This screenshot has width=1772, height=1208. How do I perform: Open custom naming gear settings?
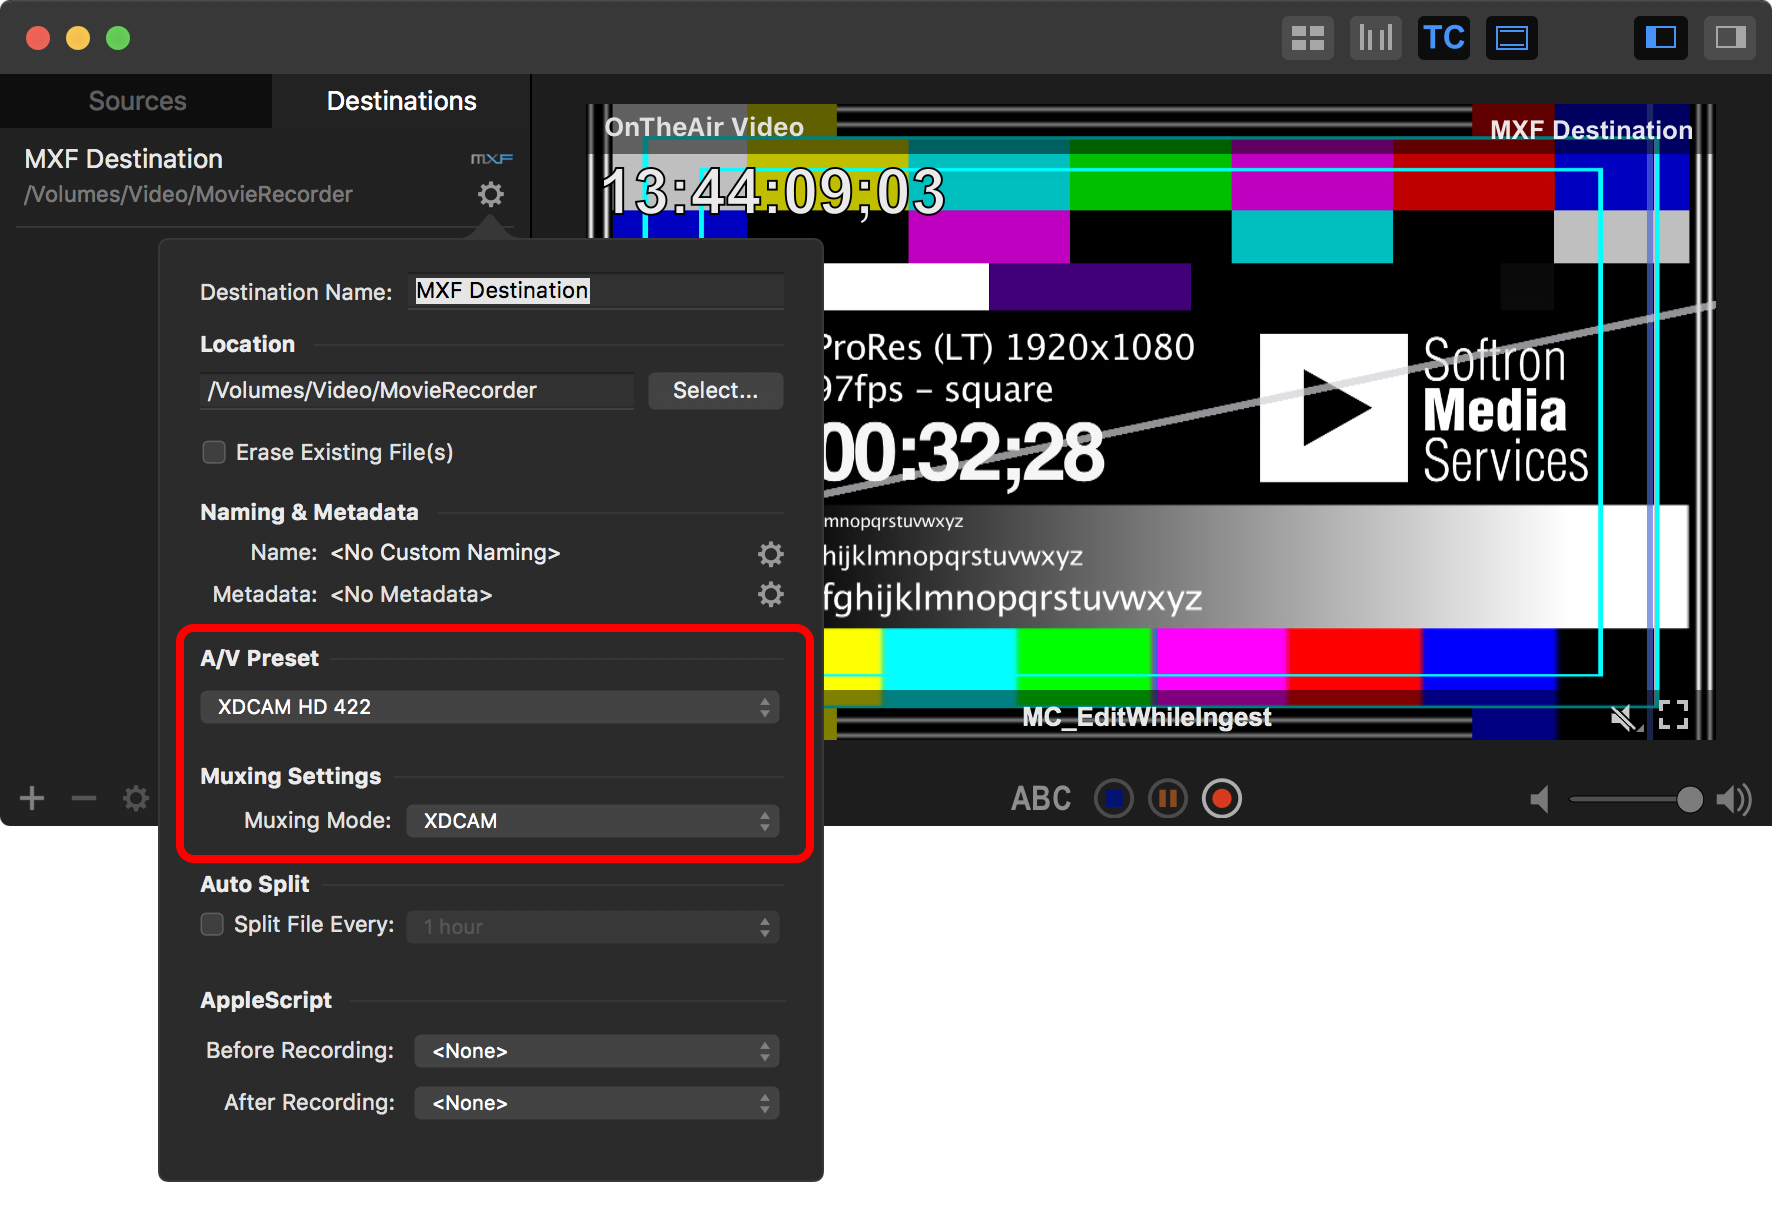(770, 553)
